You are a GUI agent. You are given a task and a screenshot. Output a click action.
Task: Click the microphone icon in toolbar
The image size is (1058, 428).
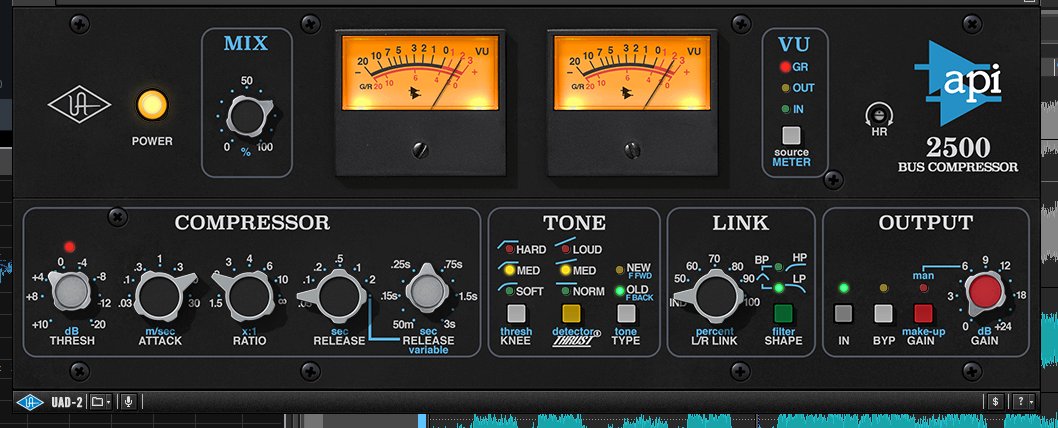(128, 402)
